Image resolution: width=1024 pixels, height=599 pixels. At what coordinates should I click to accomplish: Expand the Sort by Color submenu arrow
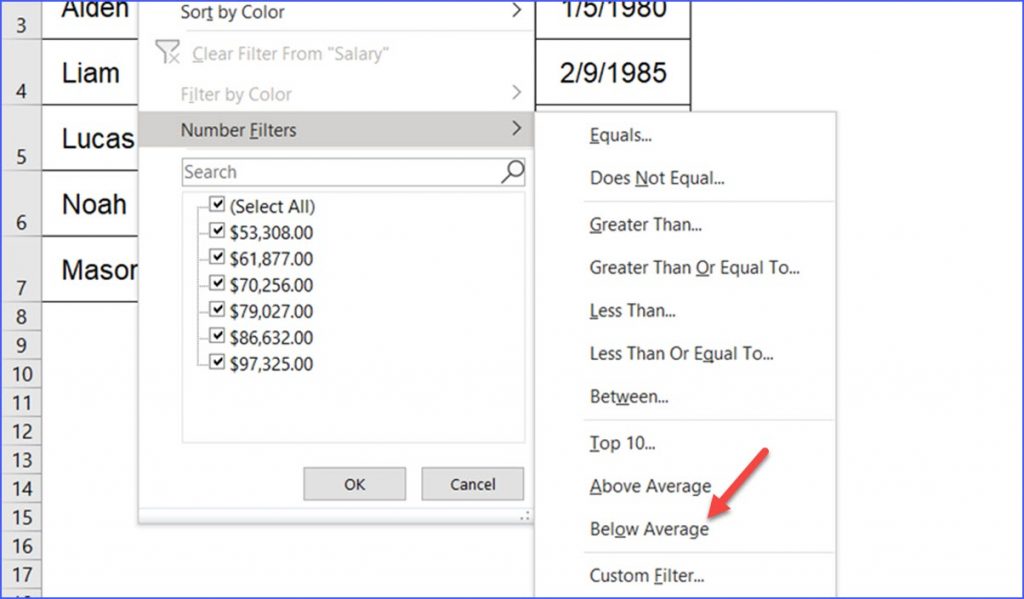click(516, 12)
